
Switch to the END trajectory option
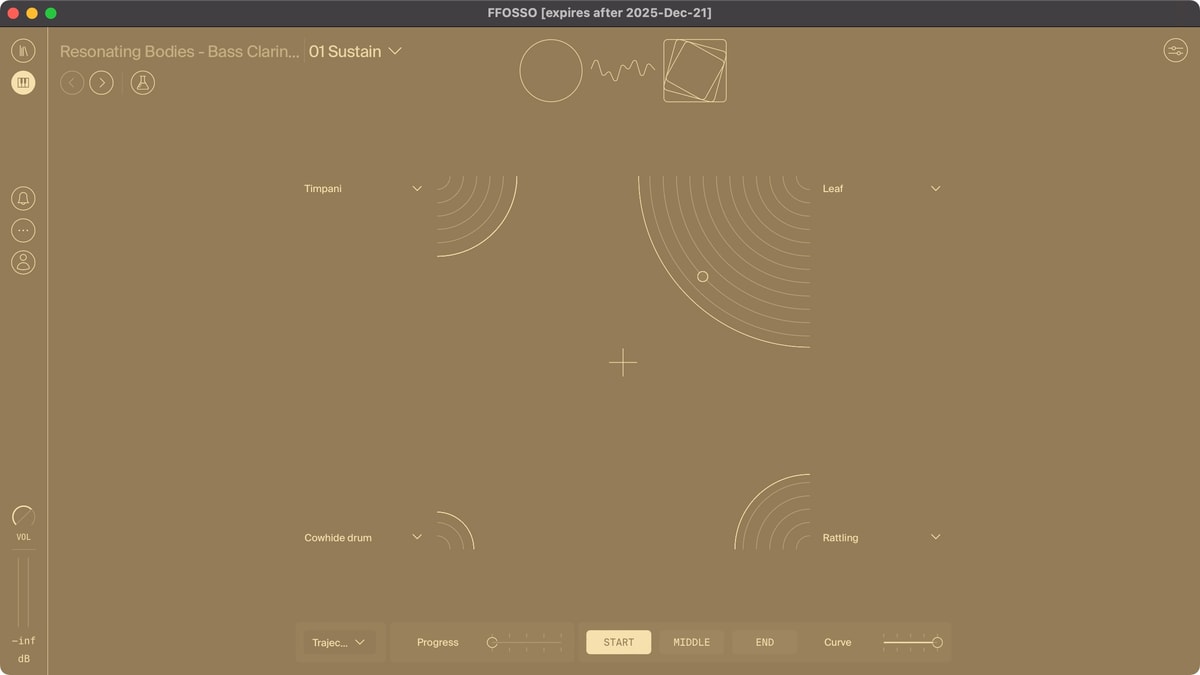[764, 642]
